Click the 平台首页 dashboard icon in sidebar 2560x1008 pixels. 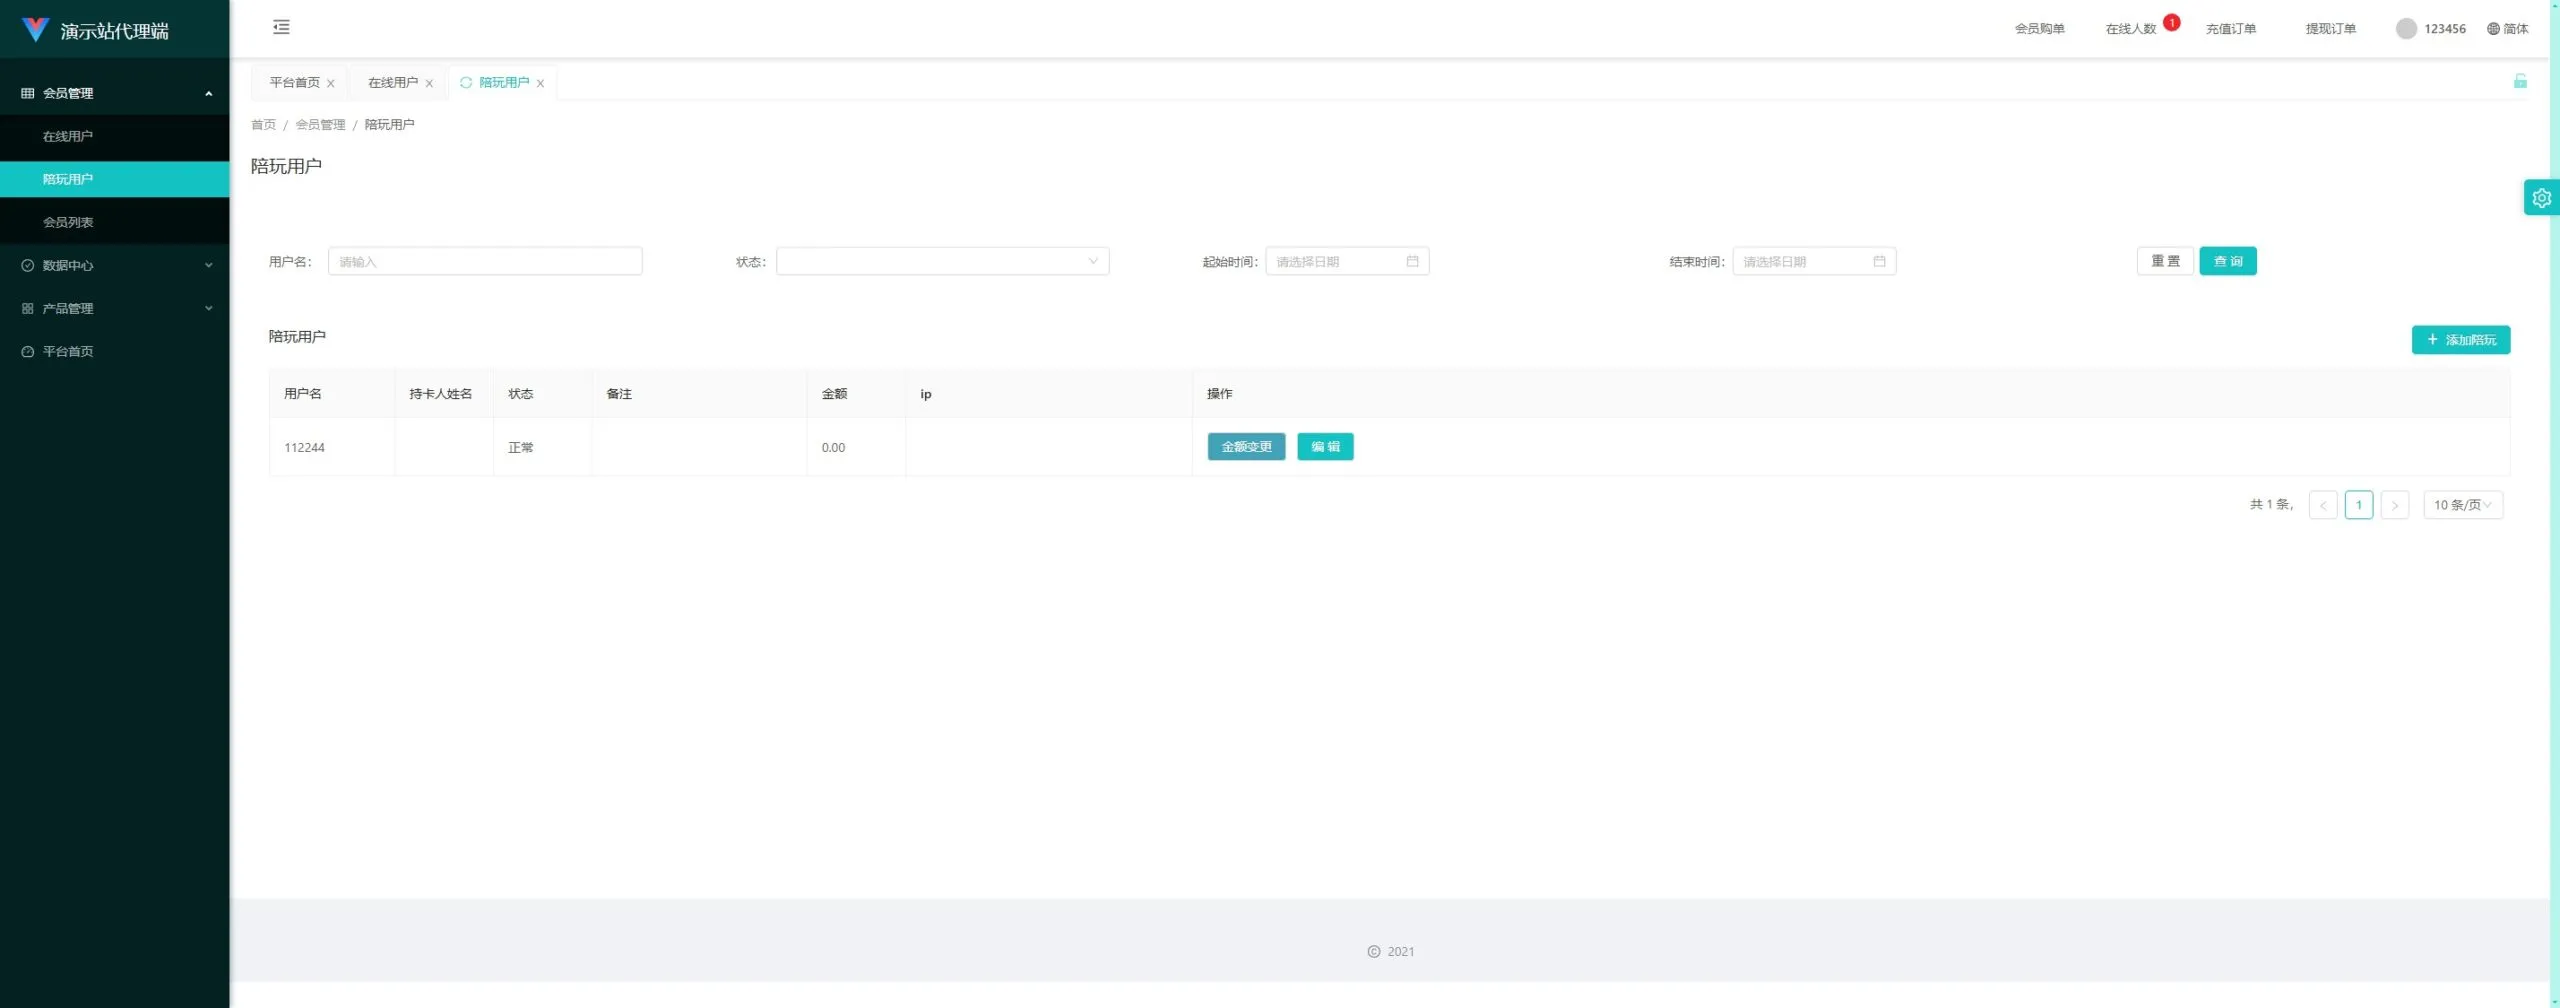coord(28,351)
